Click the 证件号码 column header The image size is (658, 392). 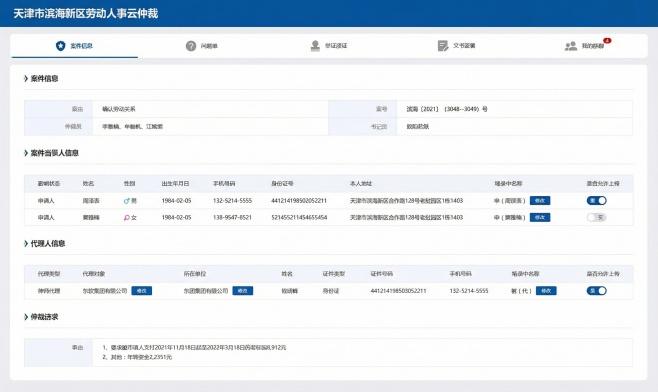(x=381, y=274)
